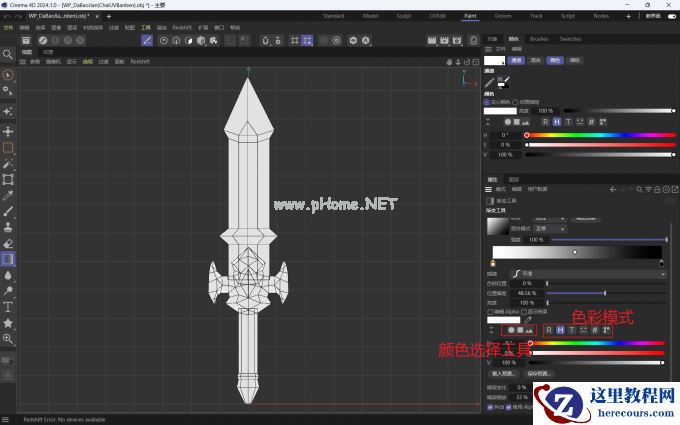Toggle the first checked checkbox at the bottom of the gradient attributes

[490, 407]
